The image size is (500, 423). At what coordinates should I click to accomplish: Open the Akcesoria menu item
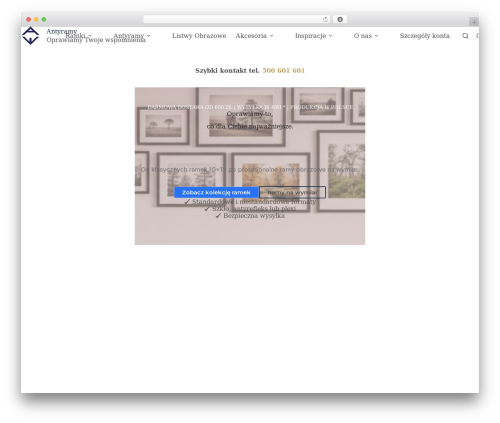[x=251, y=36]
